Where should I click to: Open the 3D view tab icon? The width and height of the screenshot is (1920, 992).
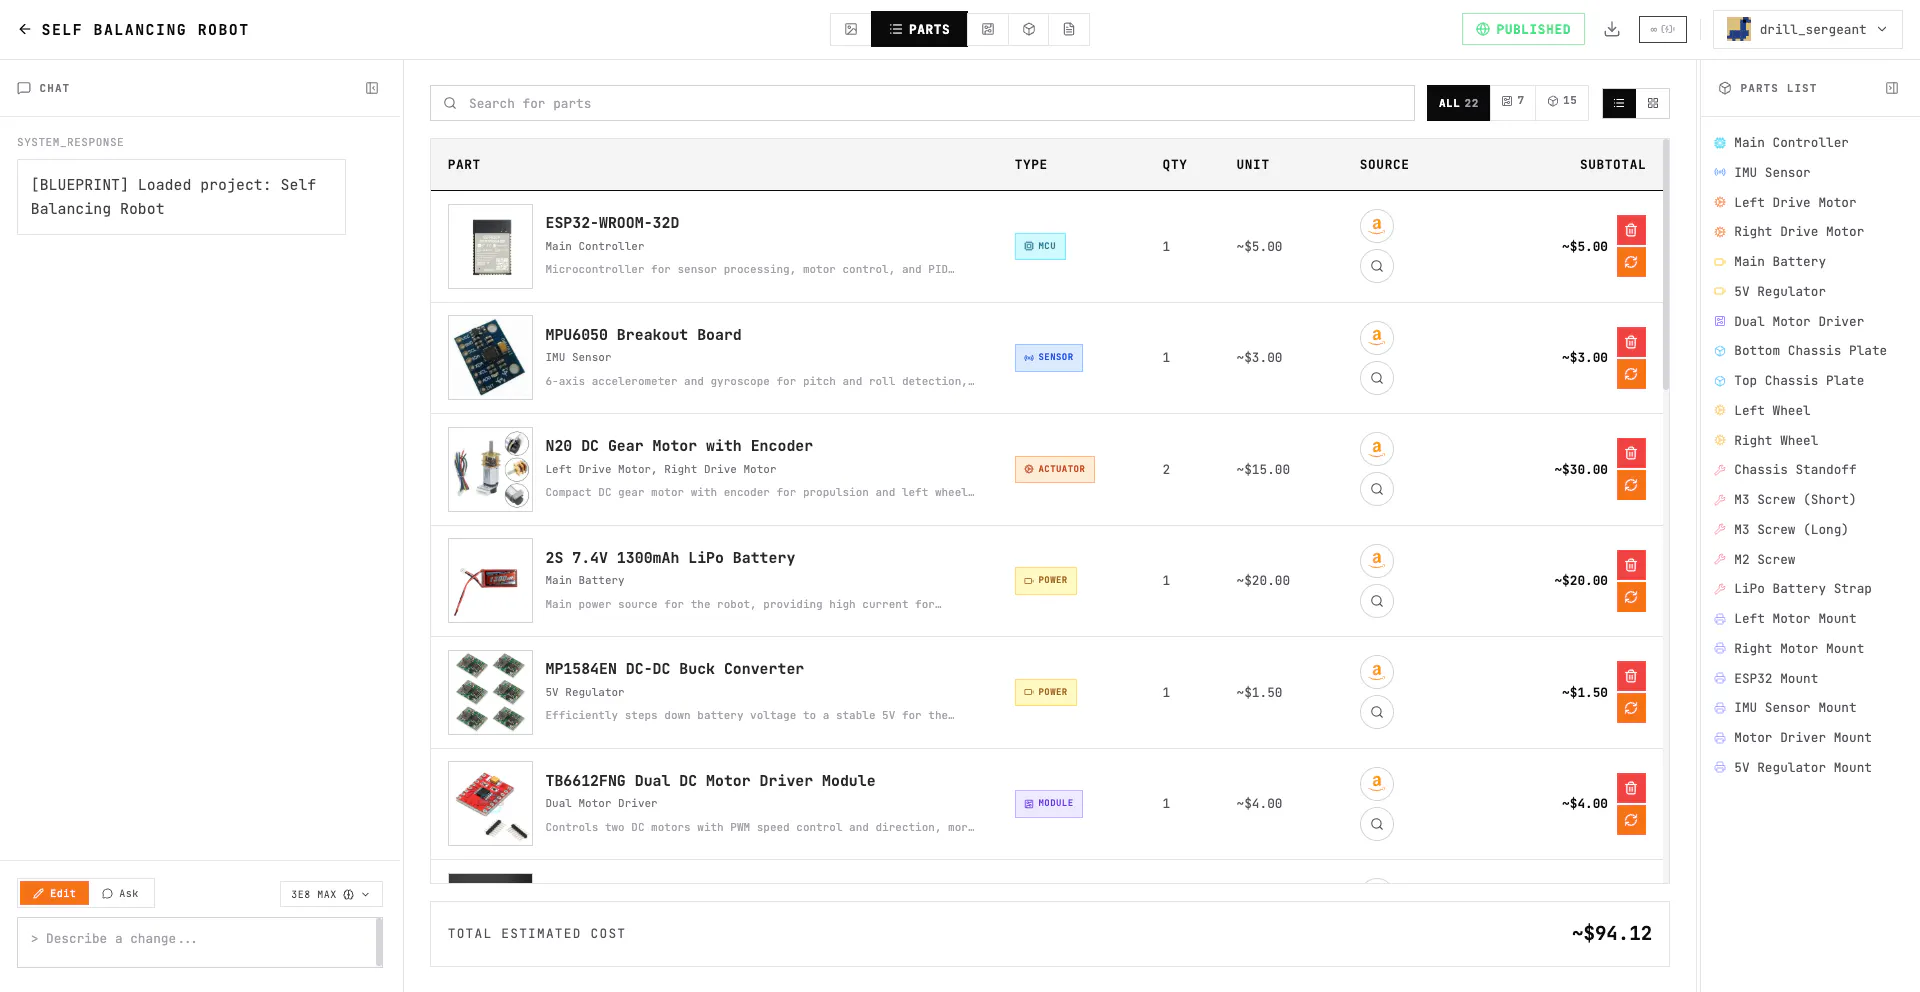coord(1029,29)
